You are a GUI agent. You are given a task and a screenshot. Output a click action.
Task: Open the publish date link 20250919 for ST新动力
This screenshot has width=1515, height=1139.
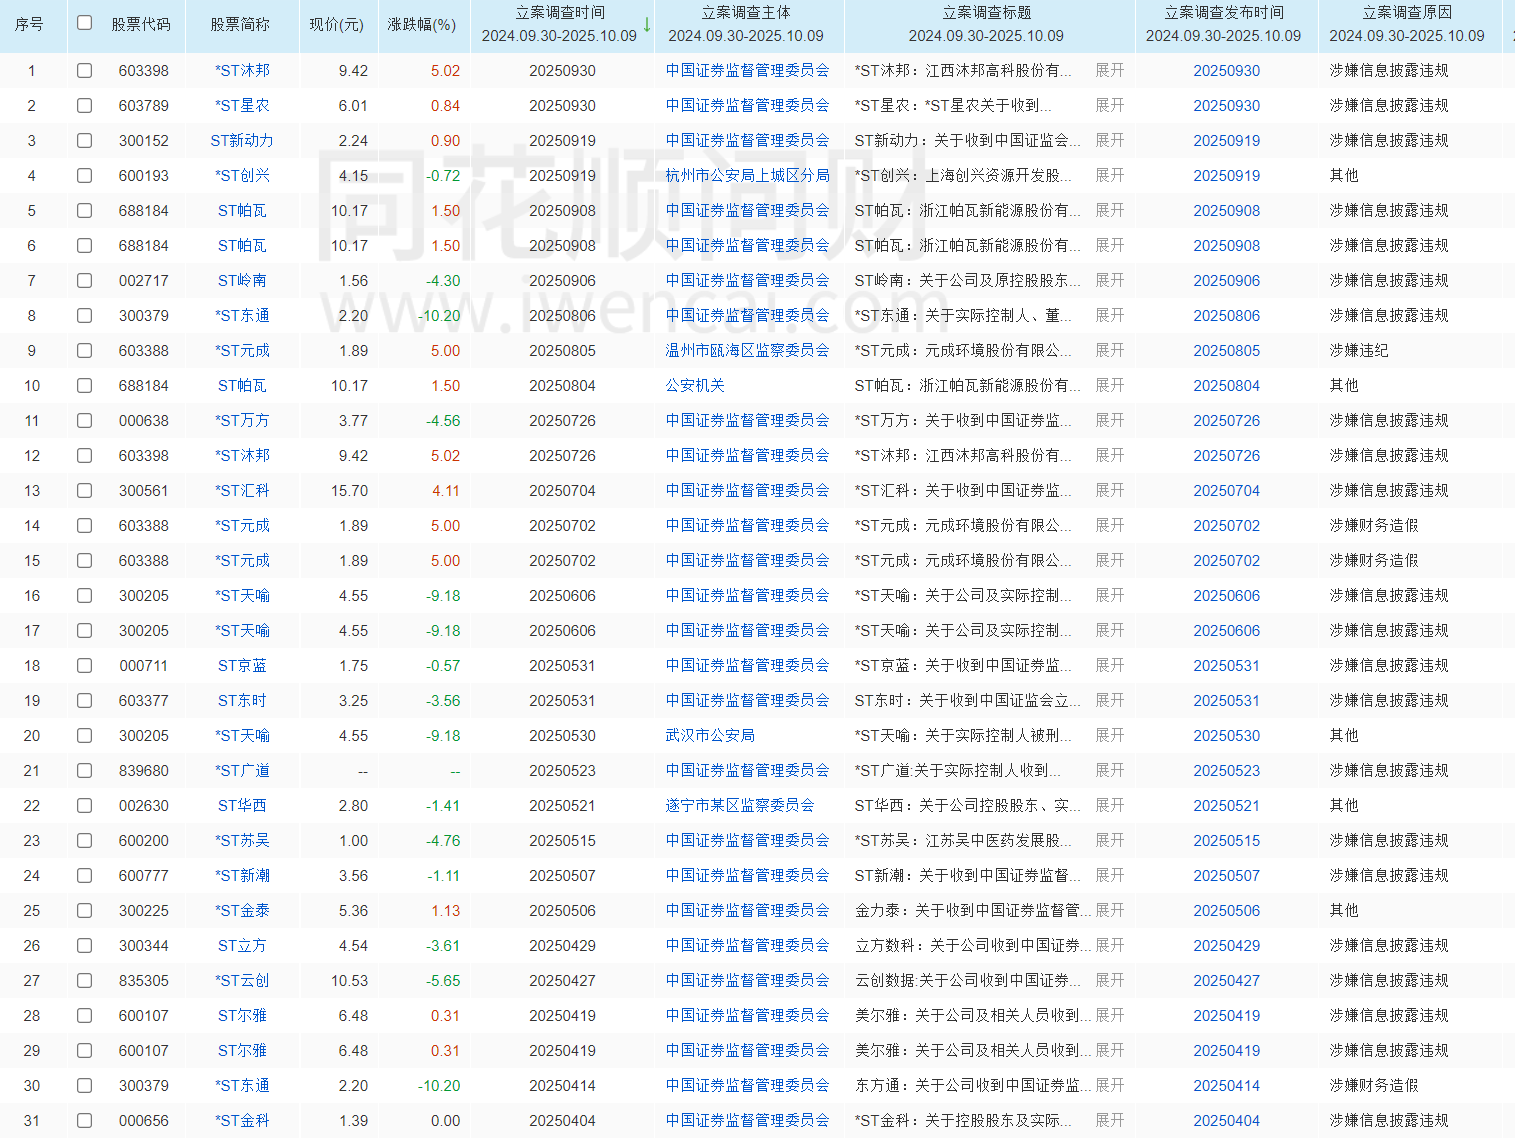point(1227,141)
